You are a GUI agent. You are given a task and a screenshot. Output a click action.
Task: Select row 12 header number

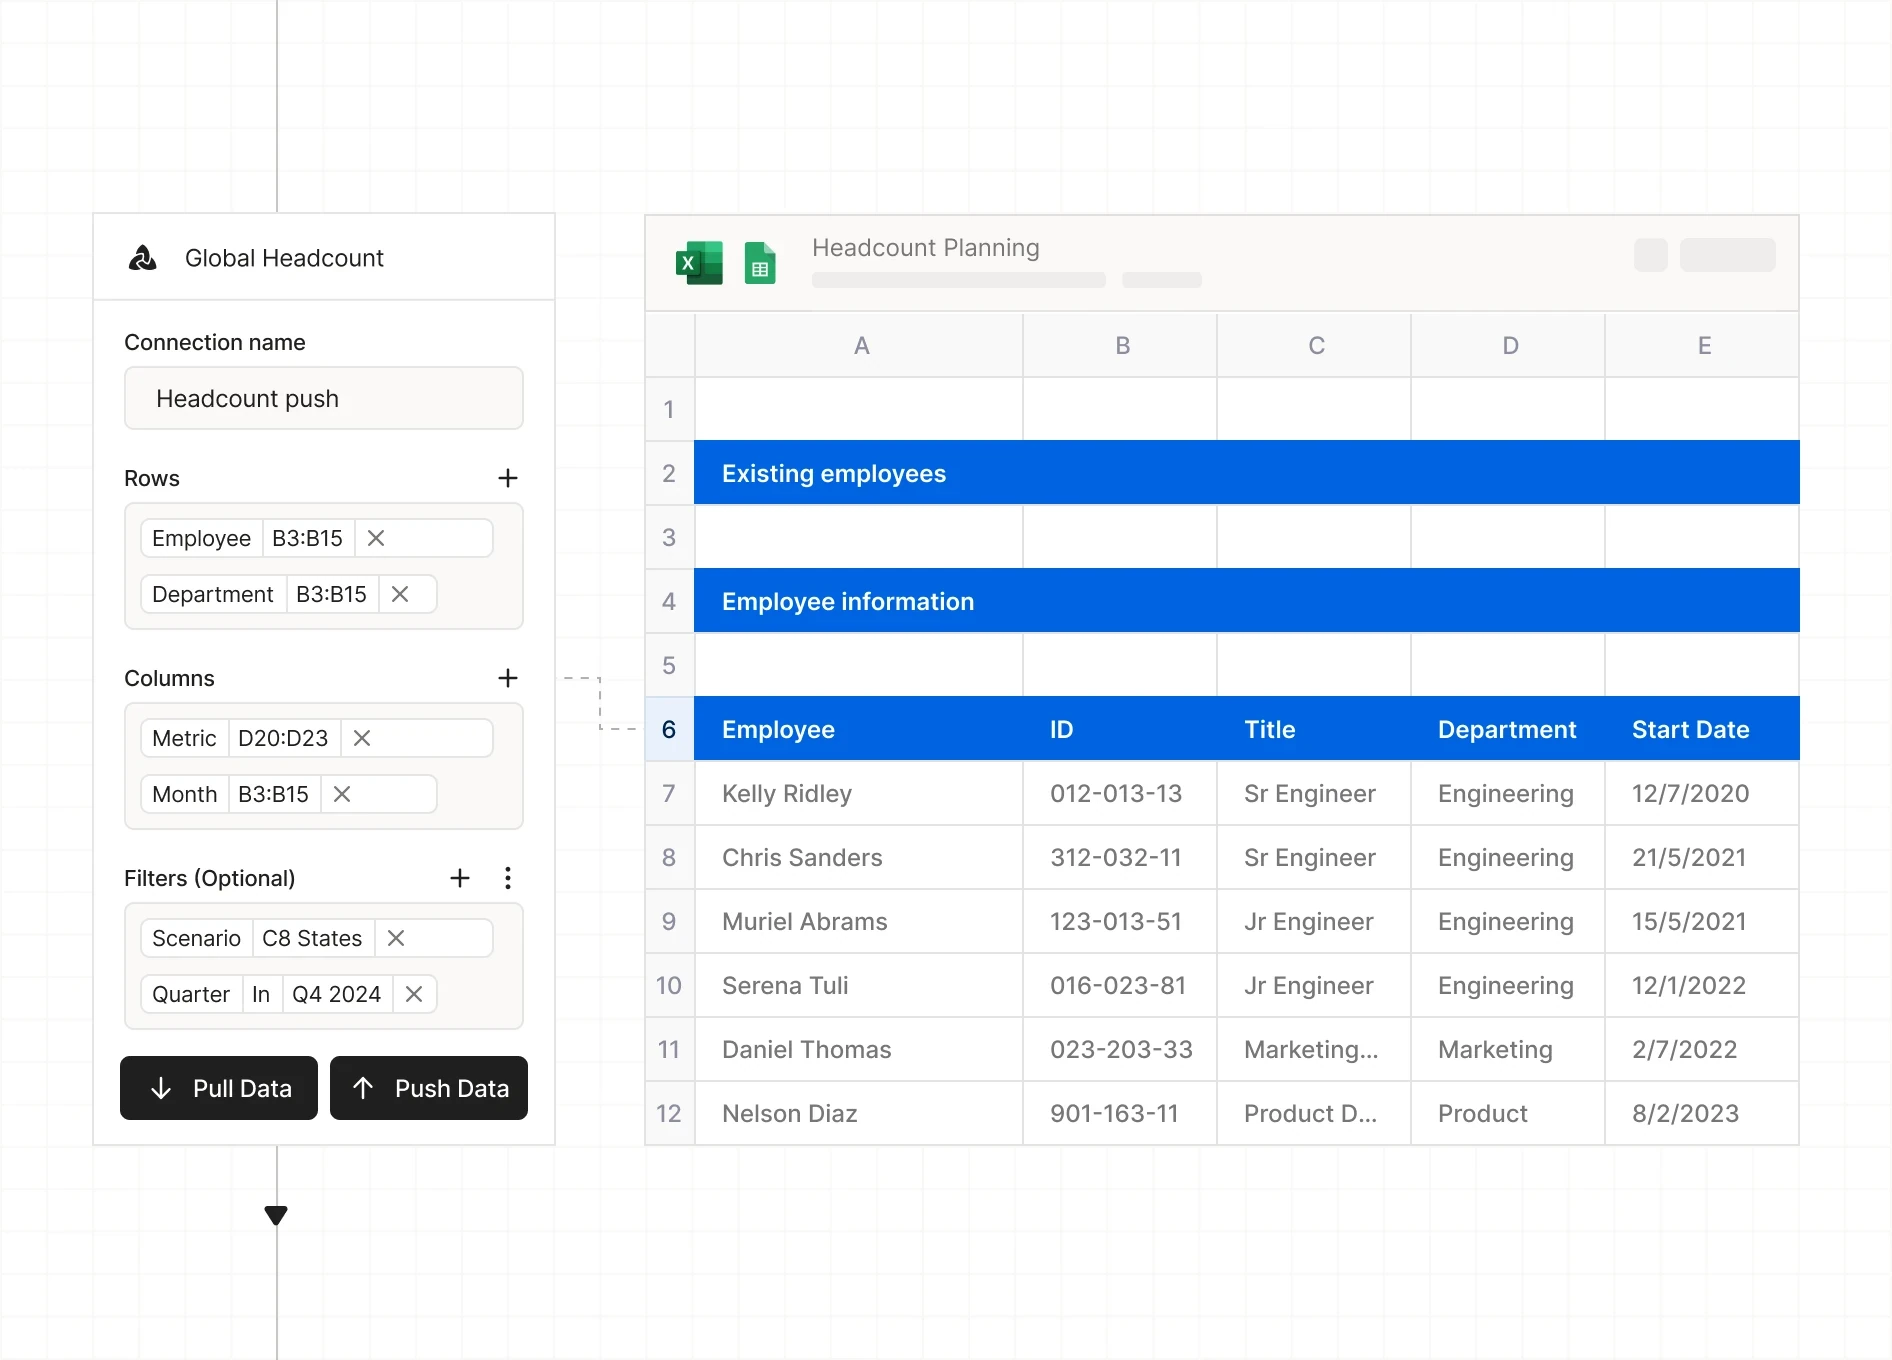(669, 1113)
